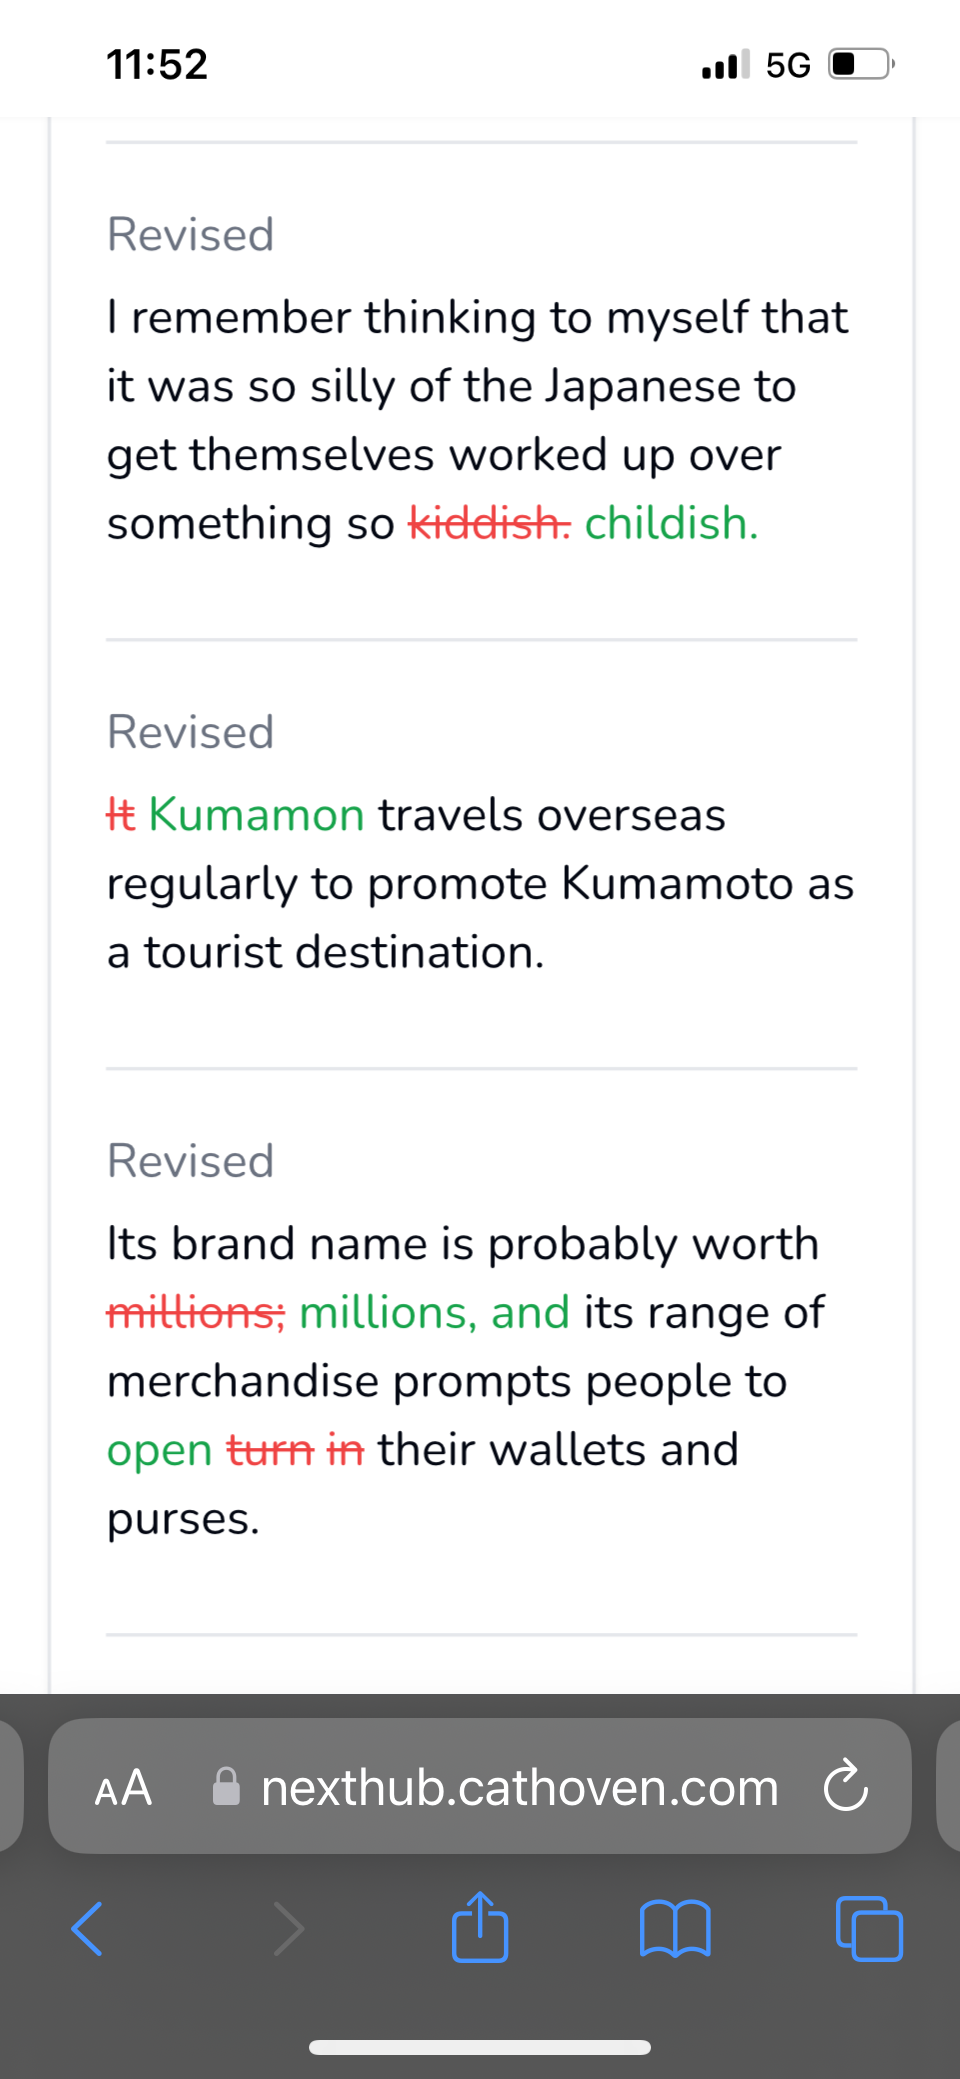Tap the 5G network indicator
Image resolution: width=960 pixels, height=2079 pixels.
pyautogui.click(x=788, y=65)
